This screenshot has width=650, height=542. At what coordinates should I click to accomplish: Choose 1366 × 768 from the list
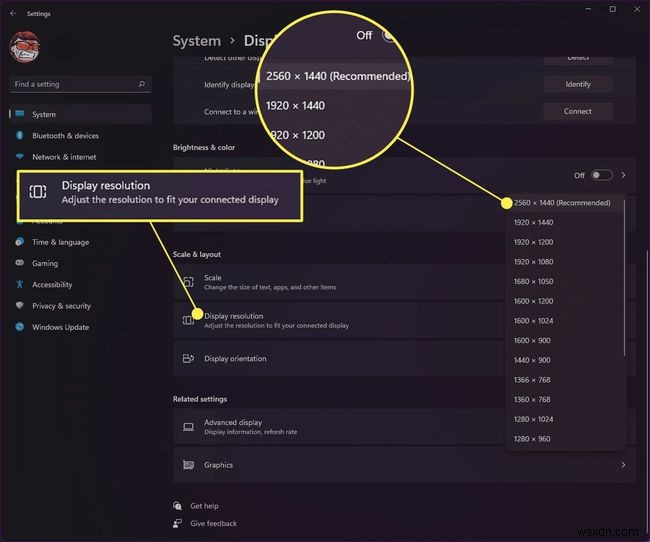(565, 380)
